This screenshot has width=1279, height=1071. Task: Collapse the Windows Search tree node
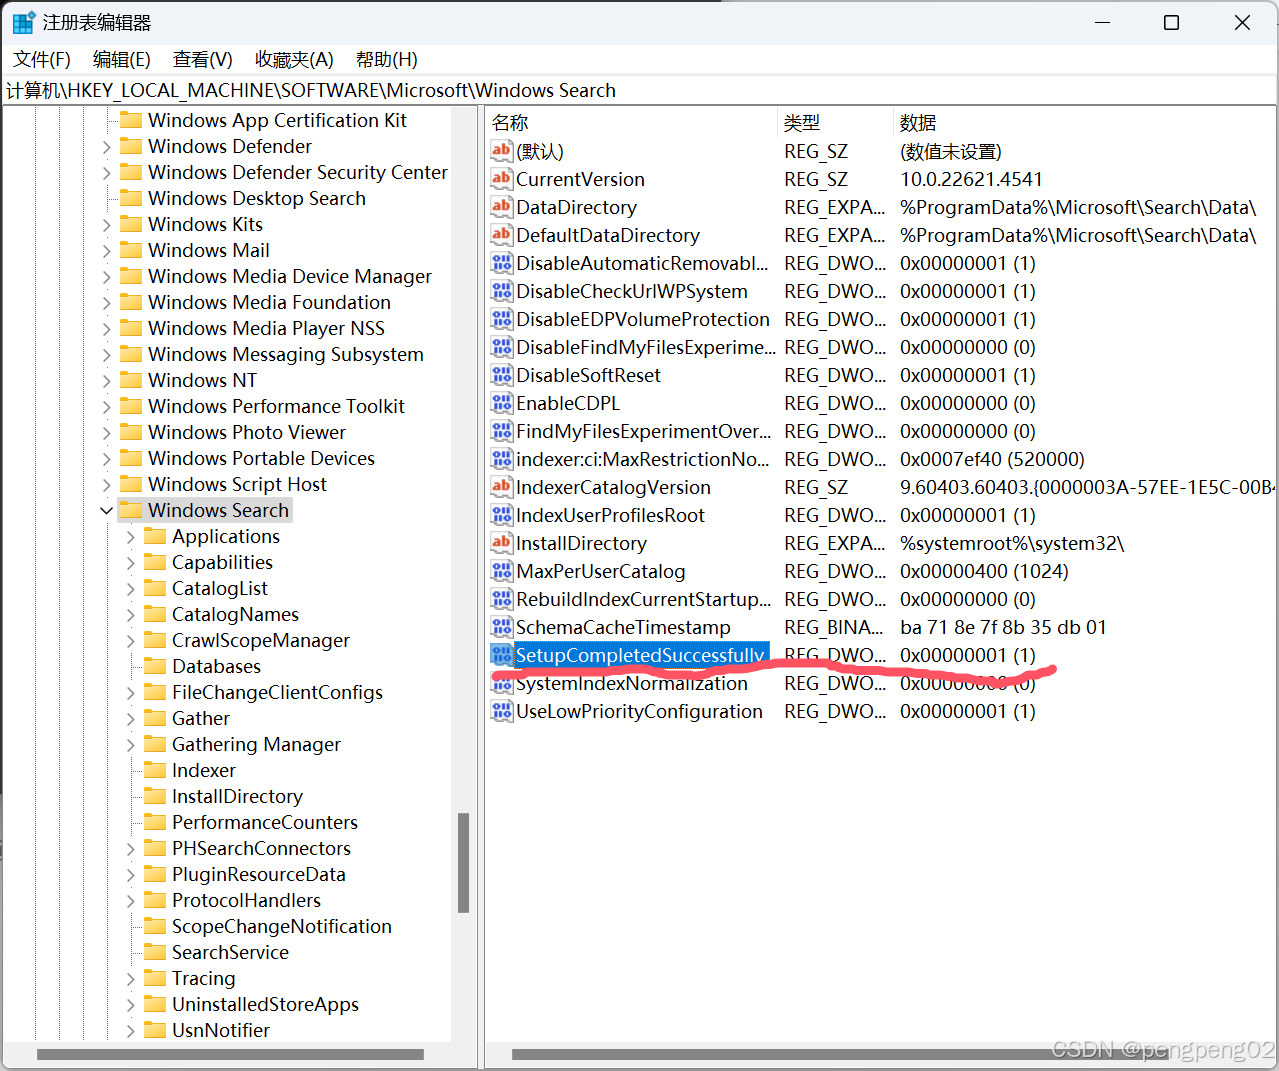coord(106,510)
